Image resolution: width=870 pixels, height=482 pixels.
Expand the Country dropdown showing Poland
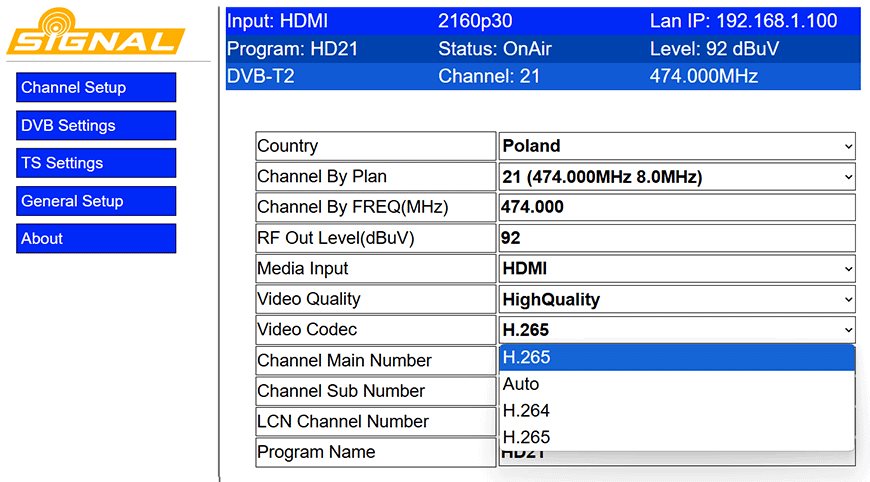pos(677,146)
